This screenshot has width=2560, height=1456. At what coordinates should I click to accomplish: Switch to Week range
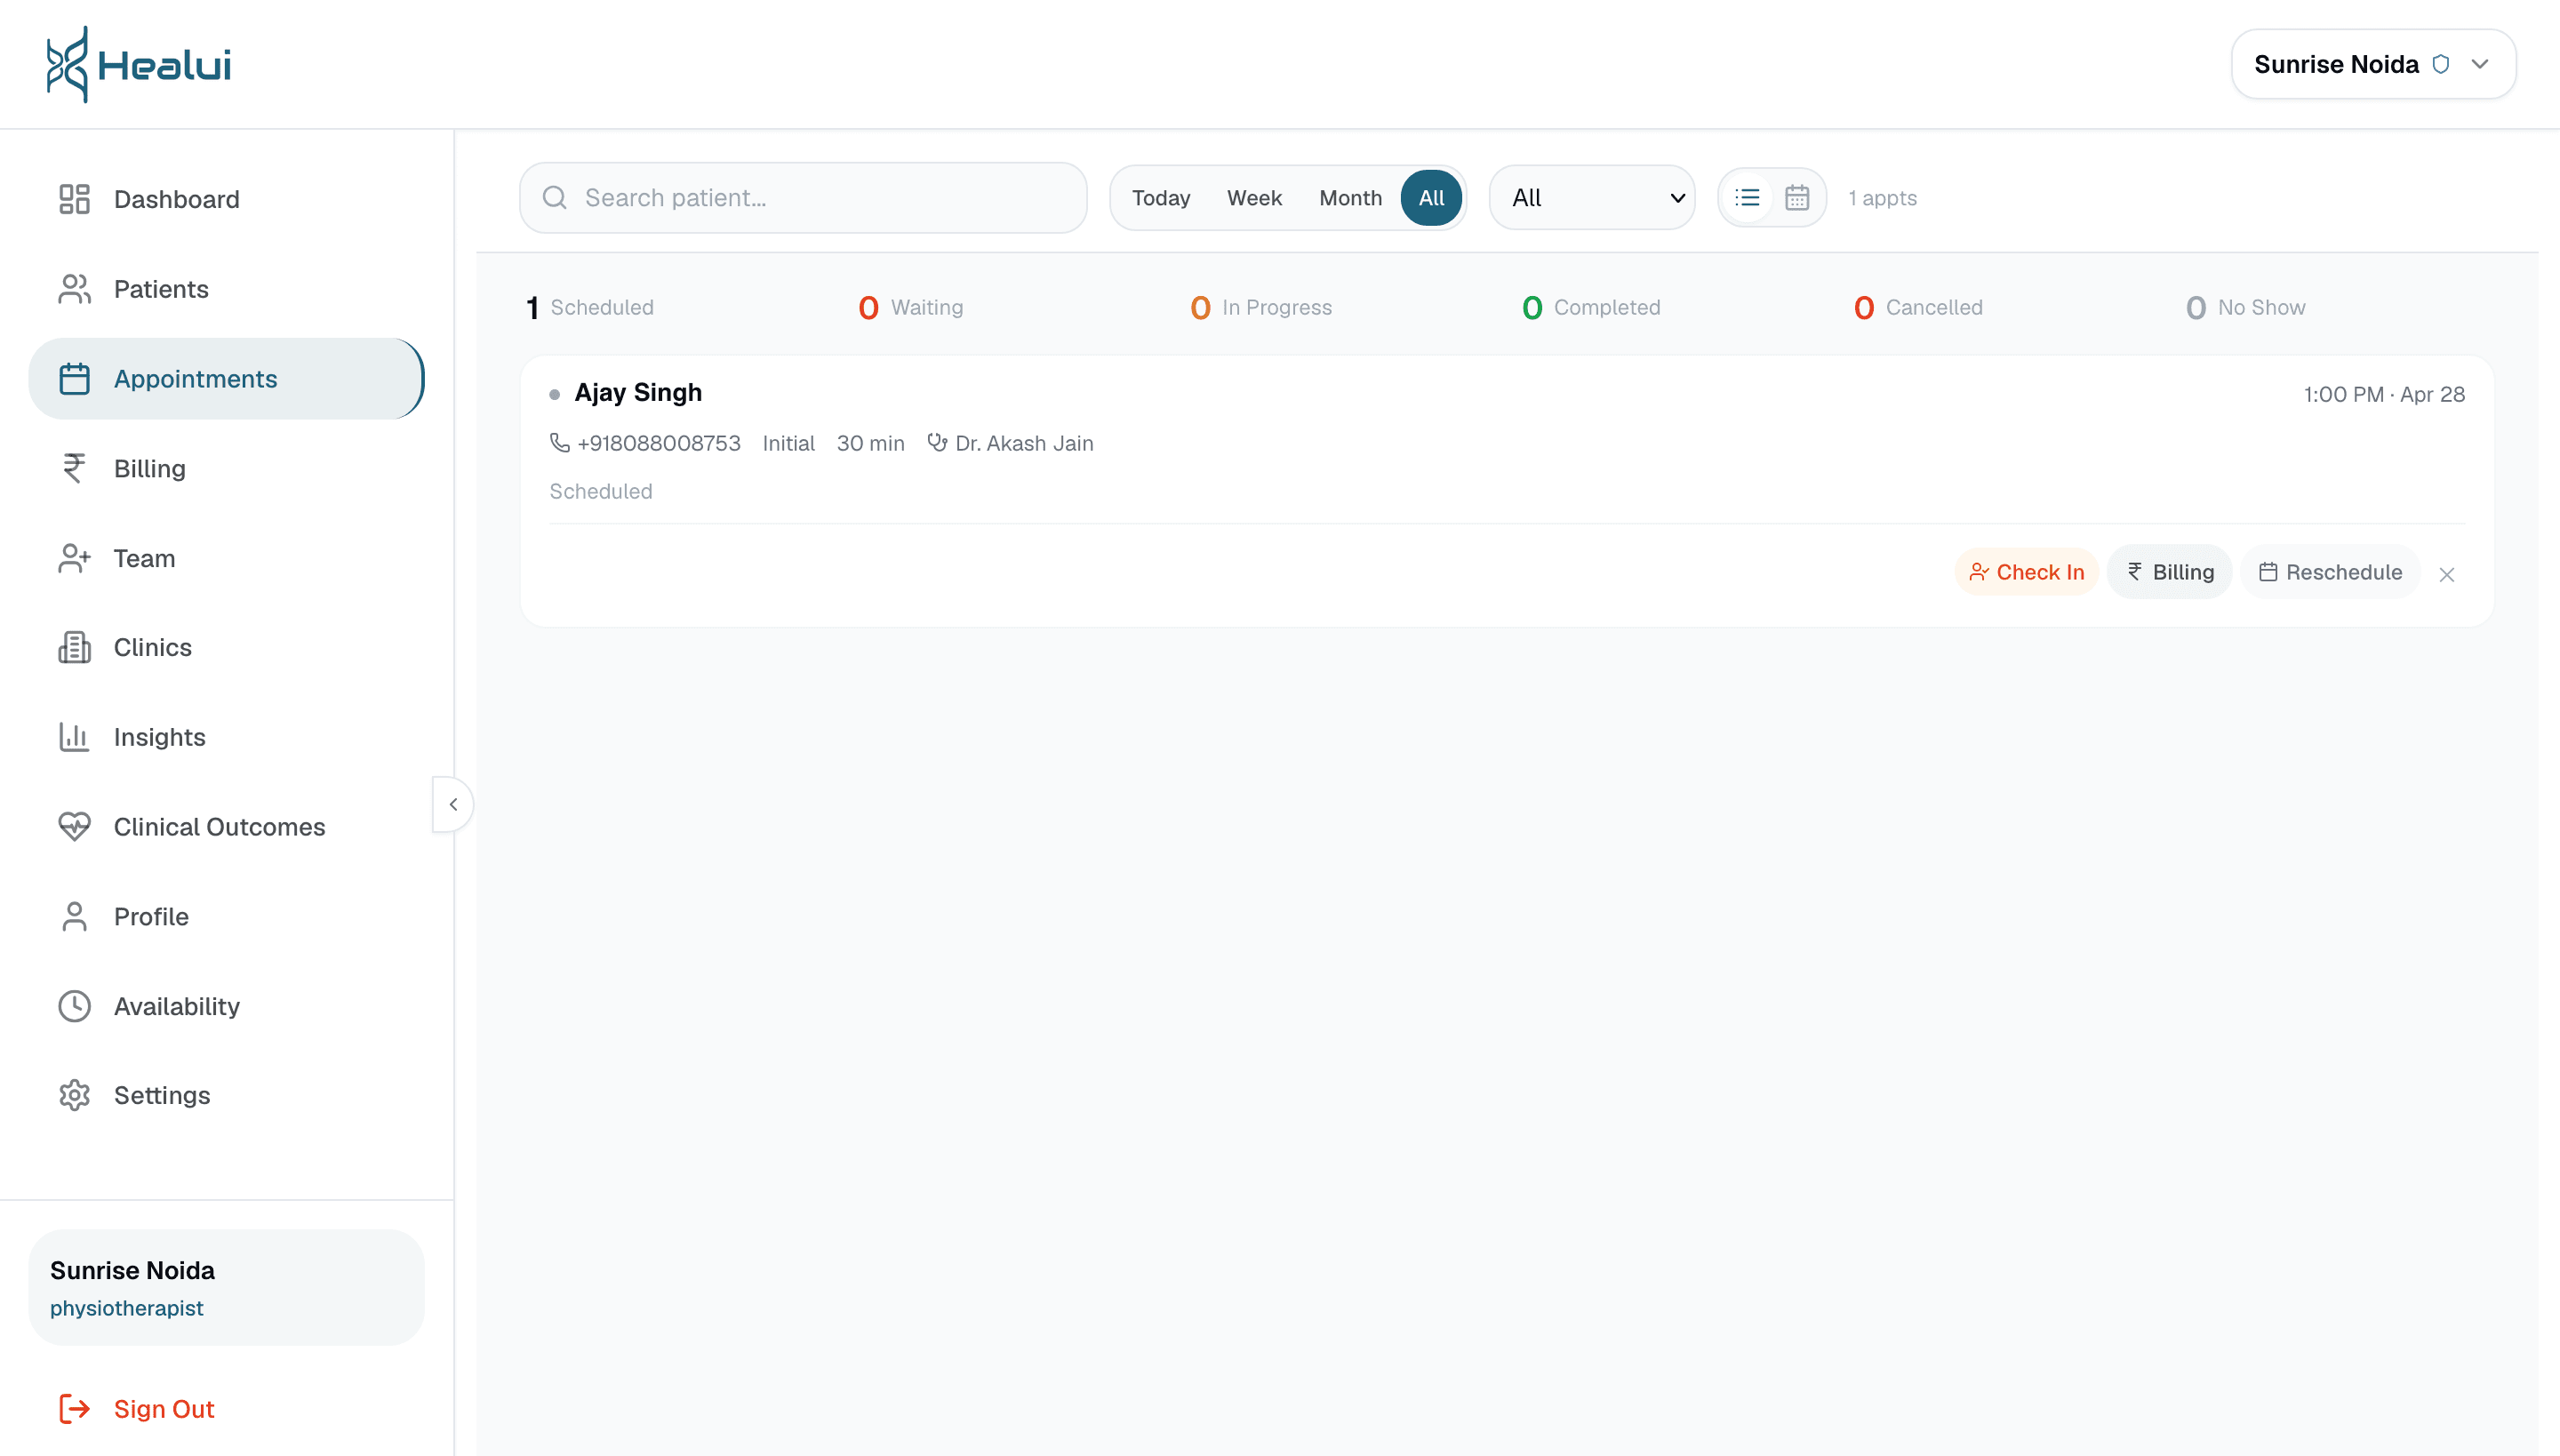tap(1254, 198)
